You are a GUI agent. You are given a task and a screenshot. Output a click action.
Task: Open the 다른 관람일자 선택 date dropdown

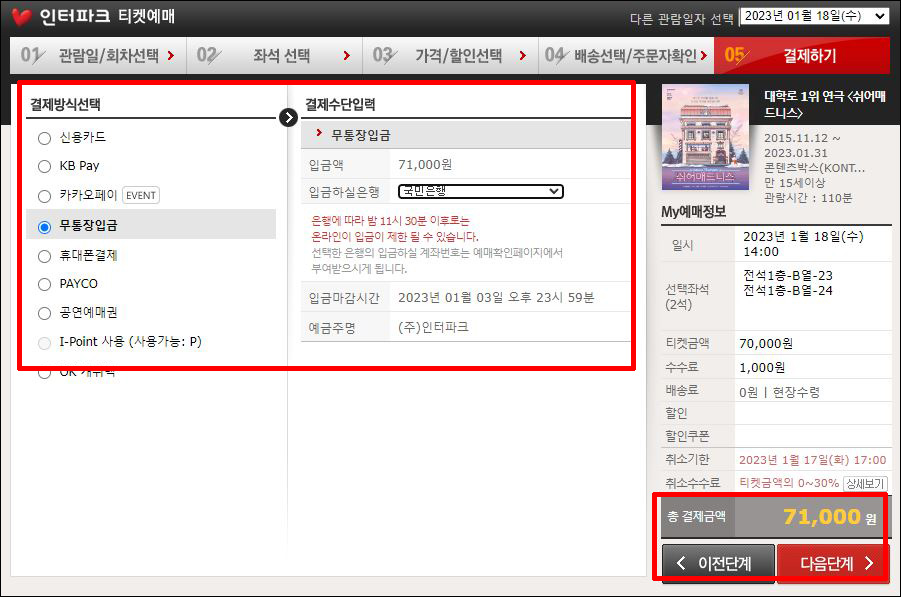(x=814, y=17)
